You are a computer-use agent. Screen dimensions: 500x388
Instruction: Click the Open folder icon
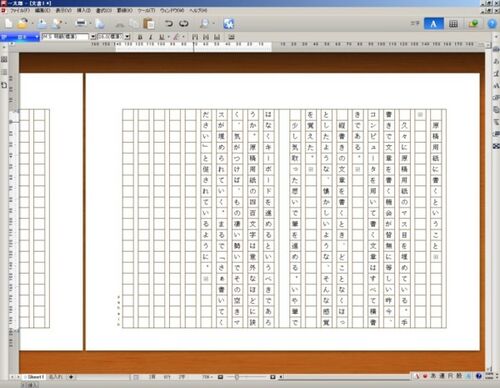click(22, 24)
